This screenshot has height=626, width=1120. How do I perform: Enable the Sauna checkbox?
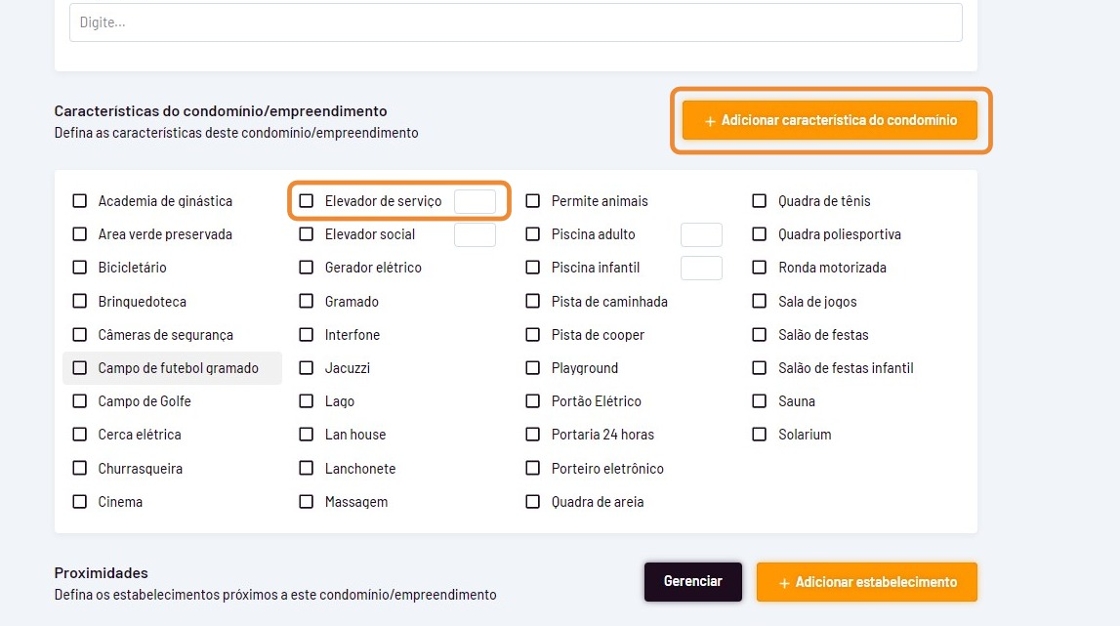[760, 401]
